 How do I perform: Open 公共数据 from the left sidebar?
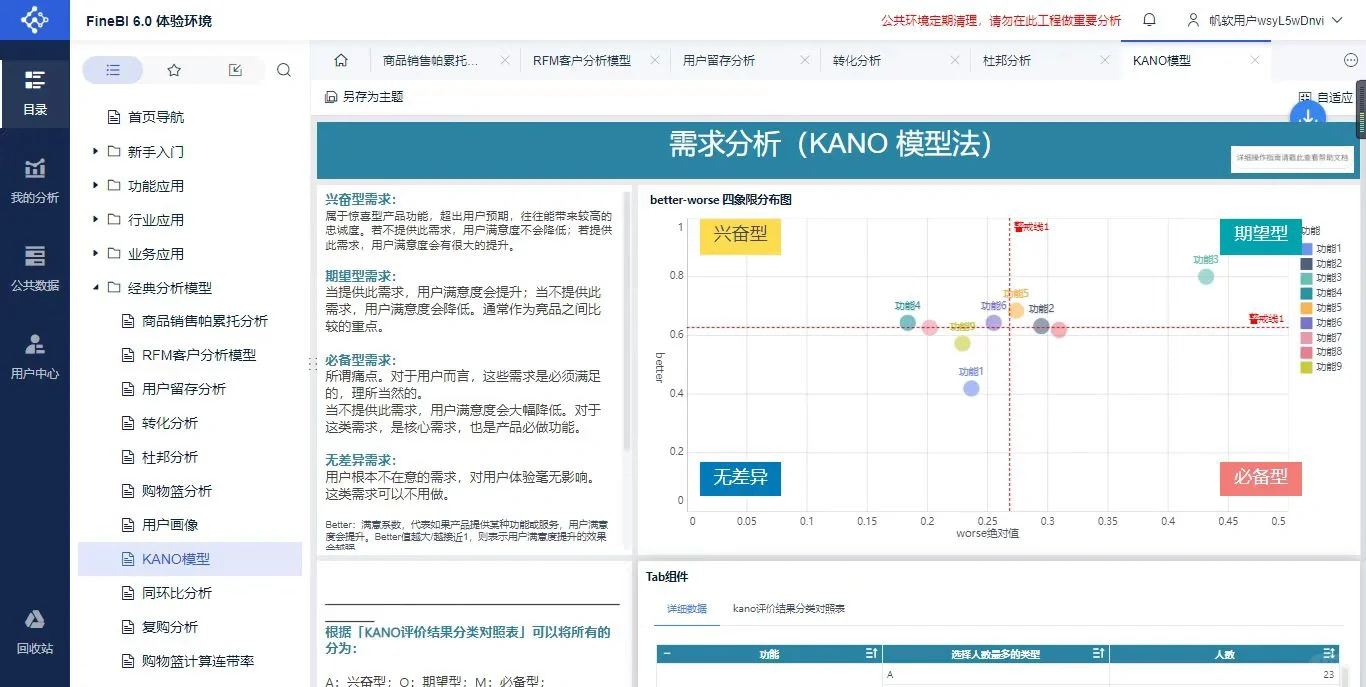35,270
